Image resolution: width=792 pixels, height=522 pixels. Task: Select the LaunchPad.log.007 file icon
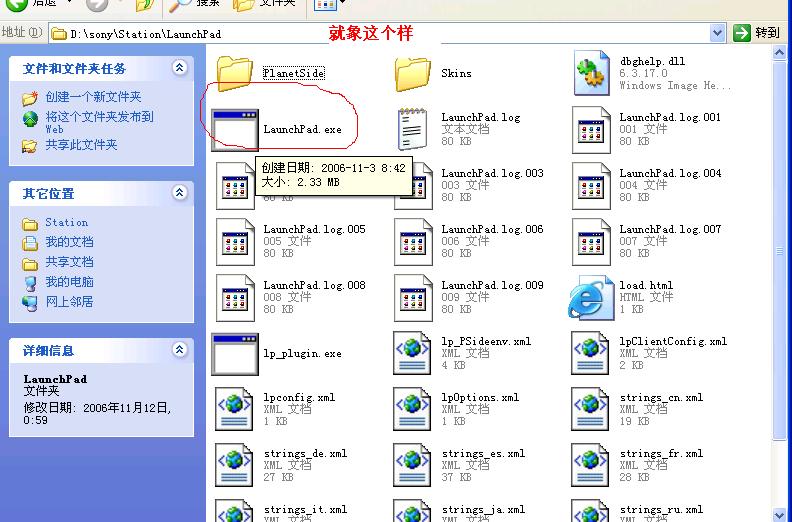(591, 242)
